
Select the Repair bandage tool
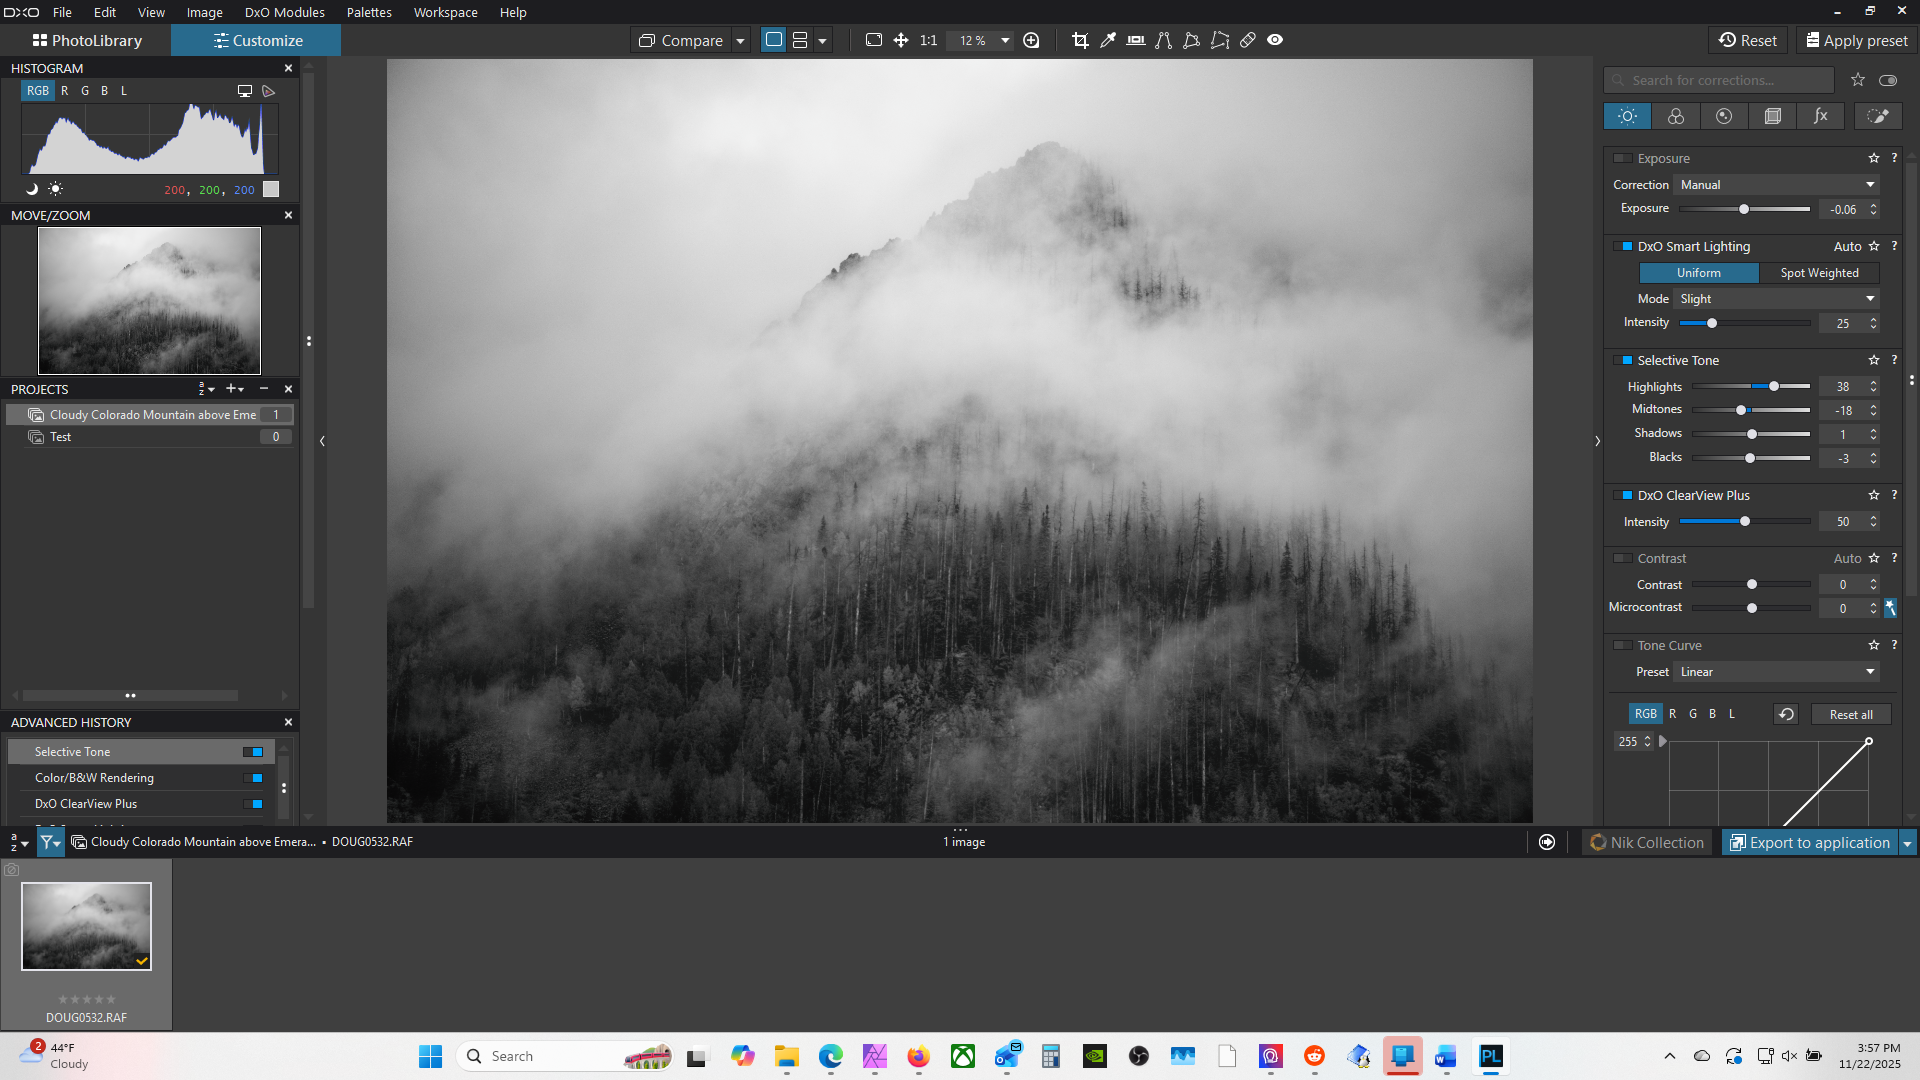point(1248,40)
